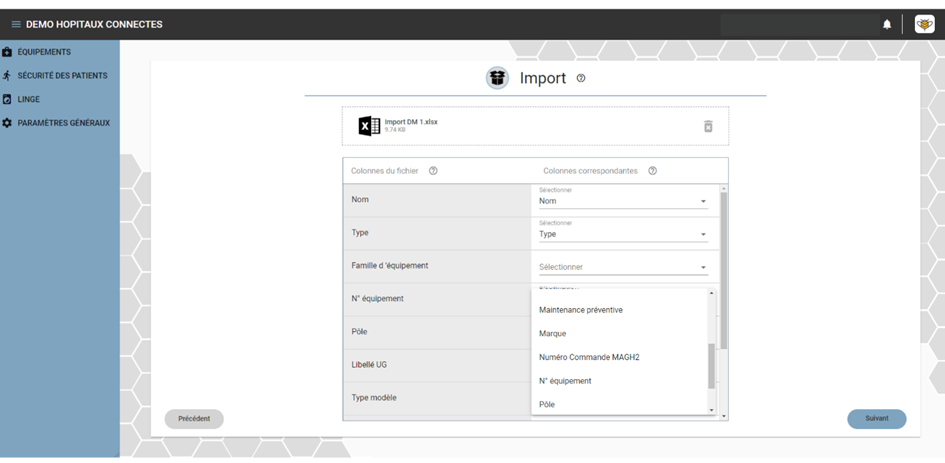Click the Sécurité des patients running icon
Screen dimensions: 945x463
7,75
